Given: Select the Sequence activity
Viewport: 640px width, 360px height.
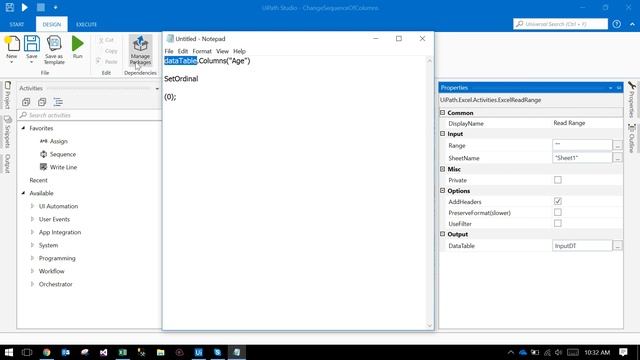Looking at the screenshot, I should 58,154.
